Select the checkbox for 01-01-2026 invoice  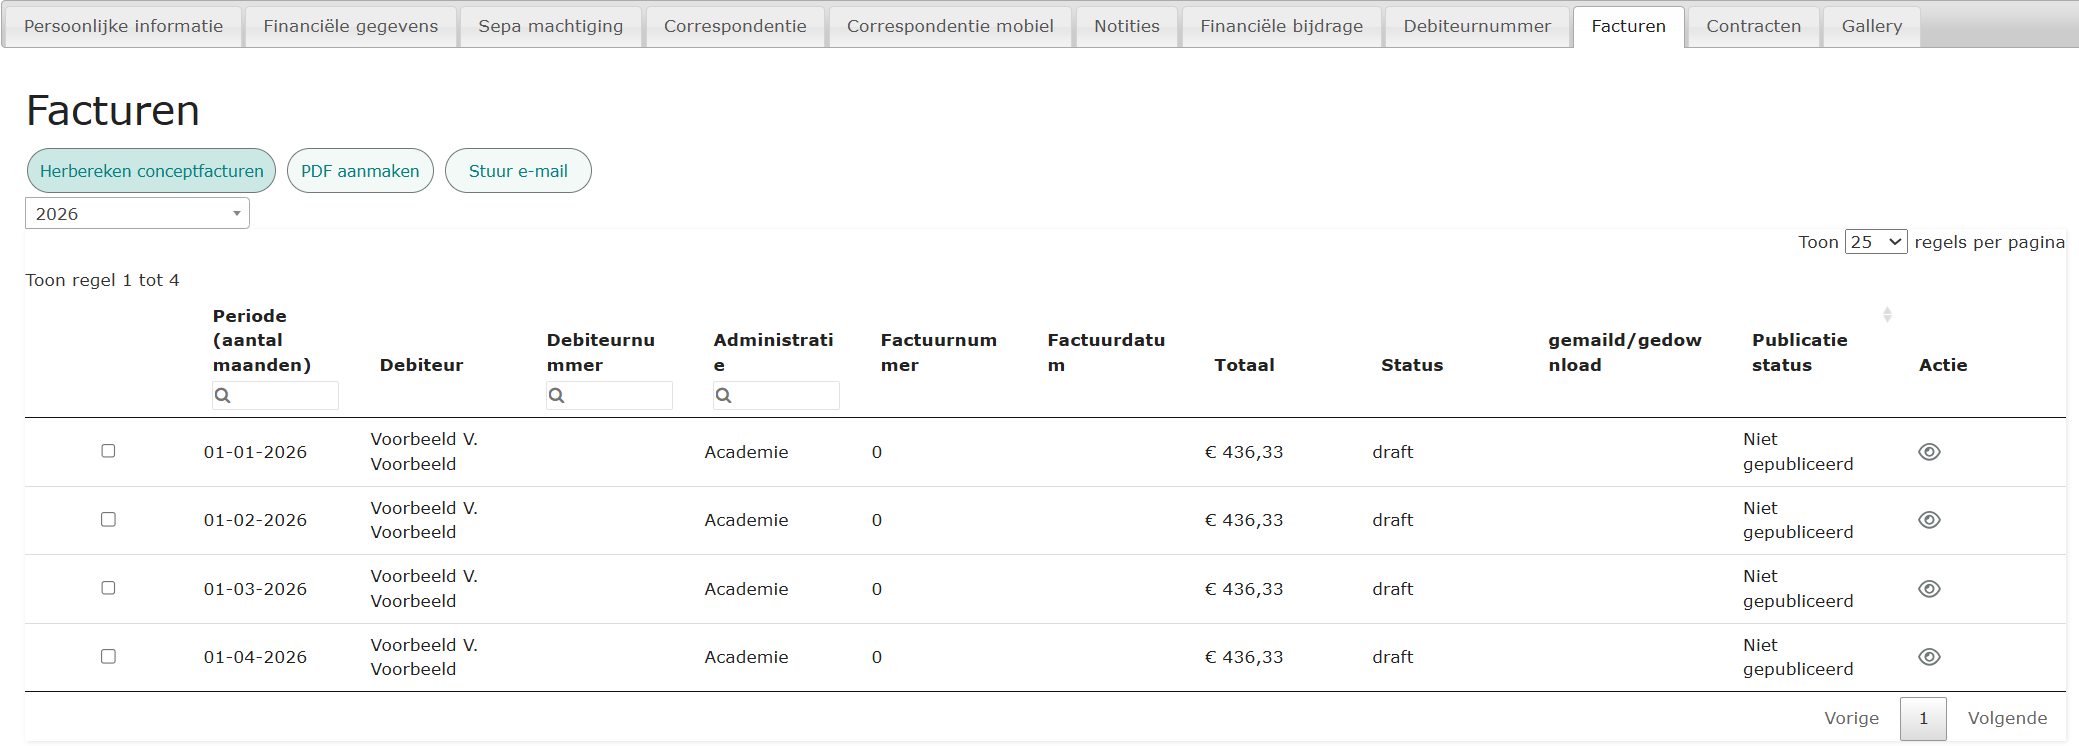tap(108, 451)
